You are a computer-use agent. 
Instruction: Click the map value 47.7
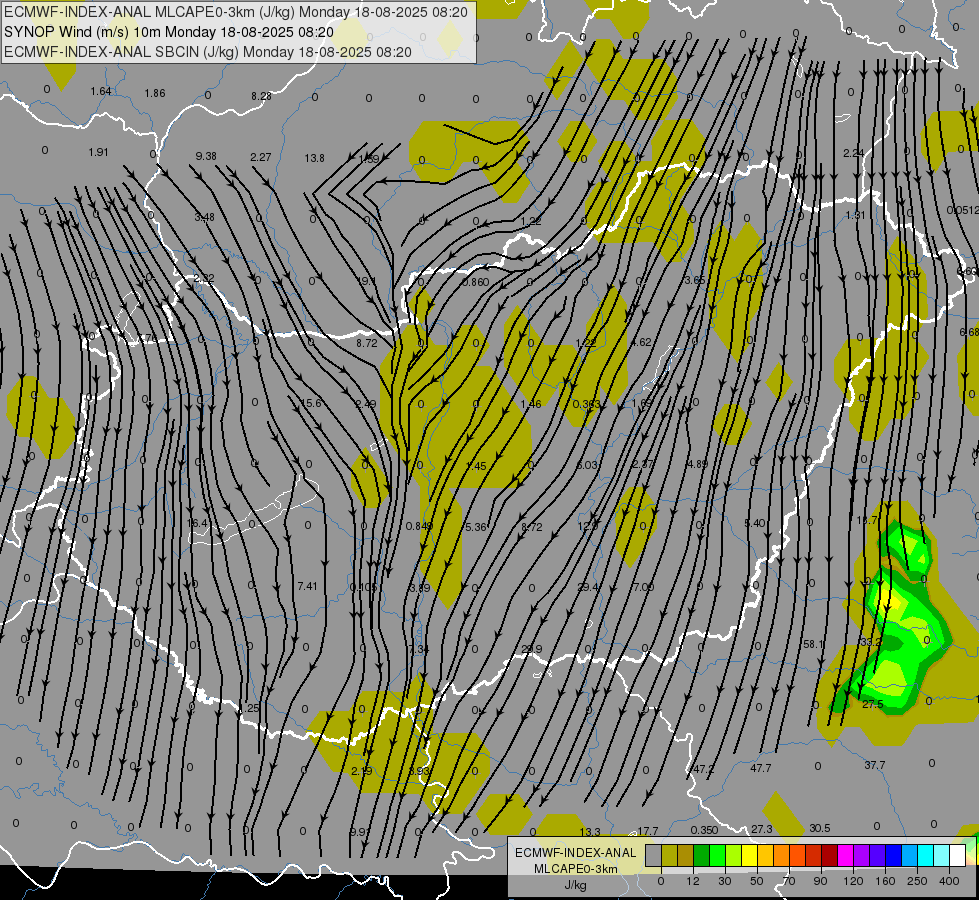760,768
